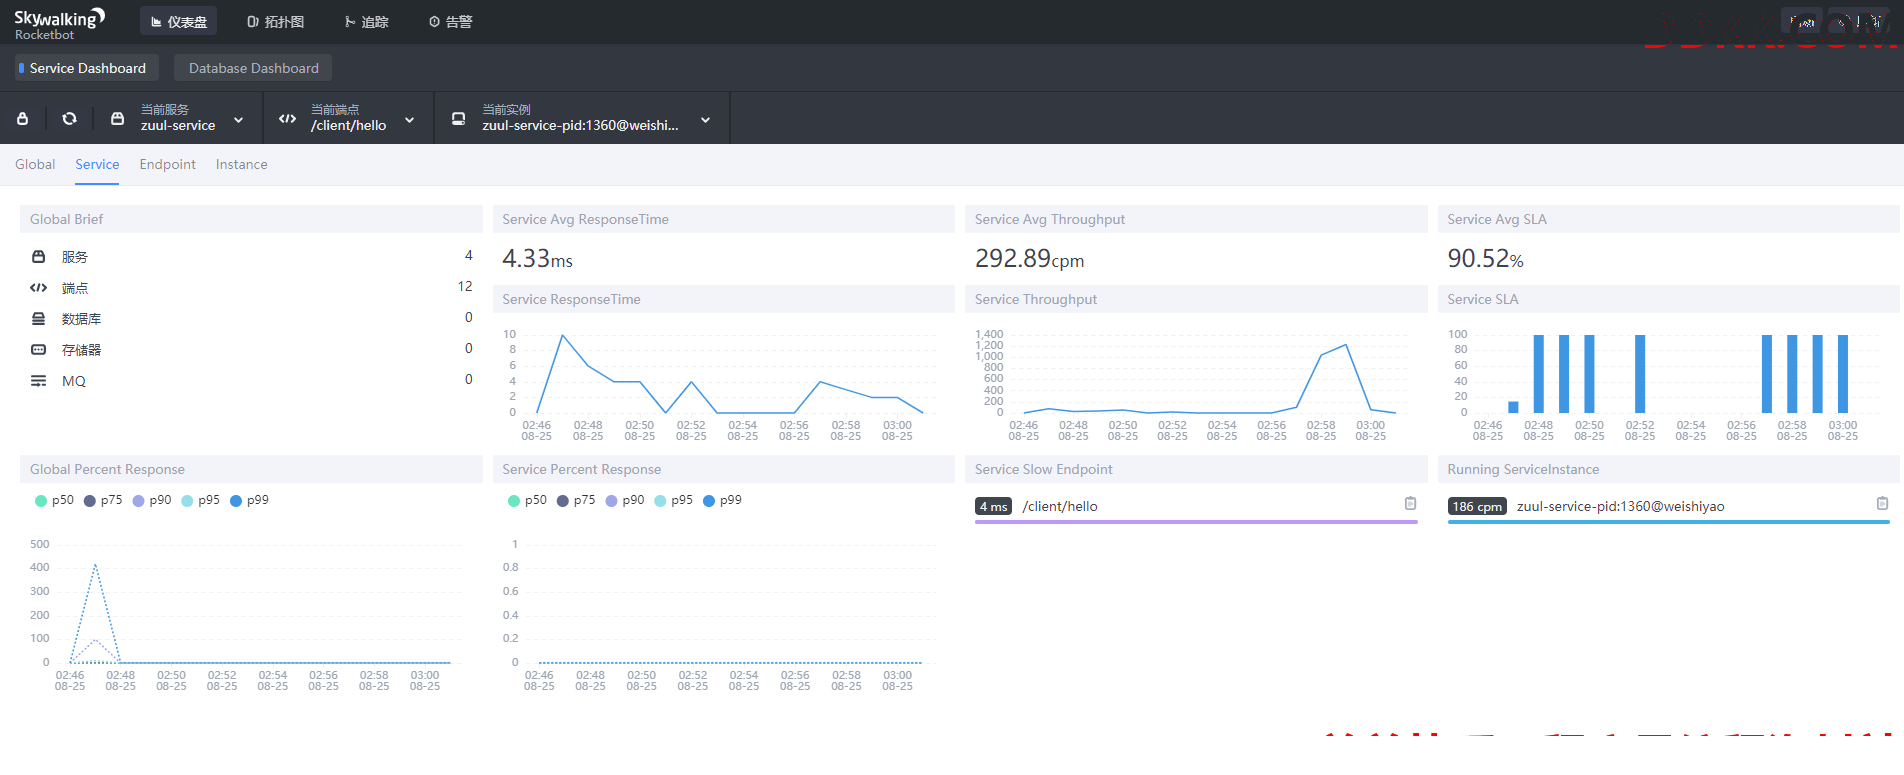Click the 292.89cpm throughput value
Viewport: 1904px width, 775px height.
[1029, 259]
